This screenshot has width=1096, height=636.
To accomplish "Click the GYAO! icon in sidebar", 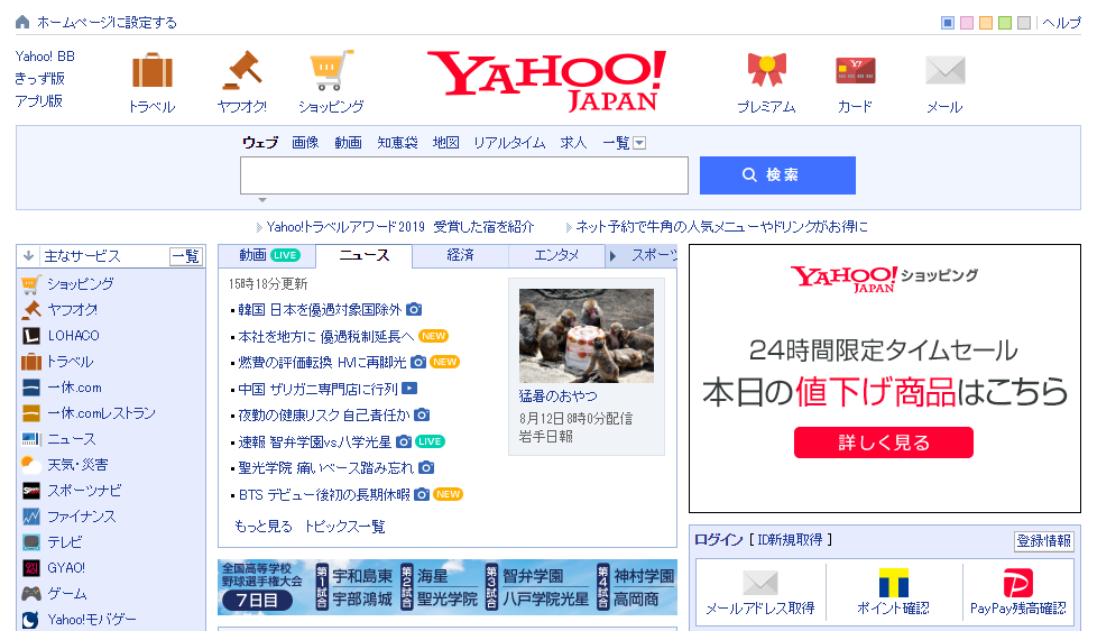I will 31,568.
